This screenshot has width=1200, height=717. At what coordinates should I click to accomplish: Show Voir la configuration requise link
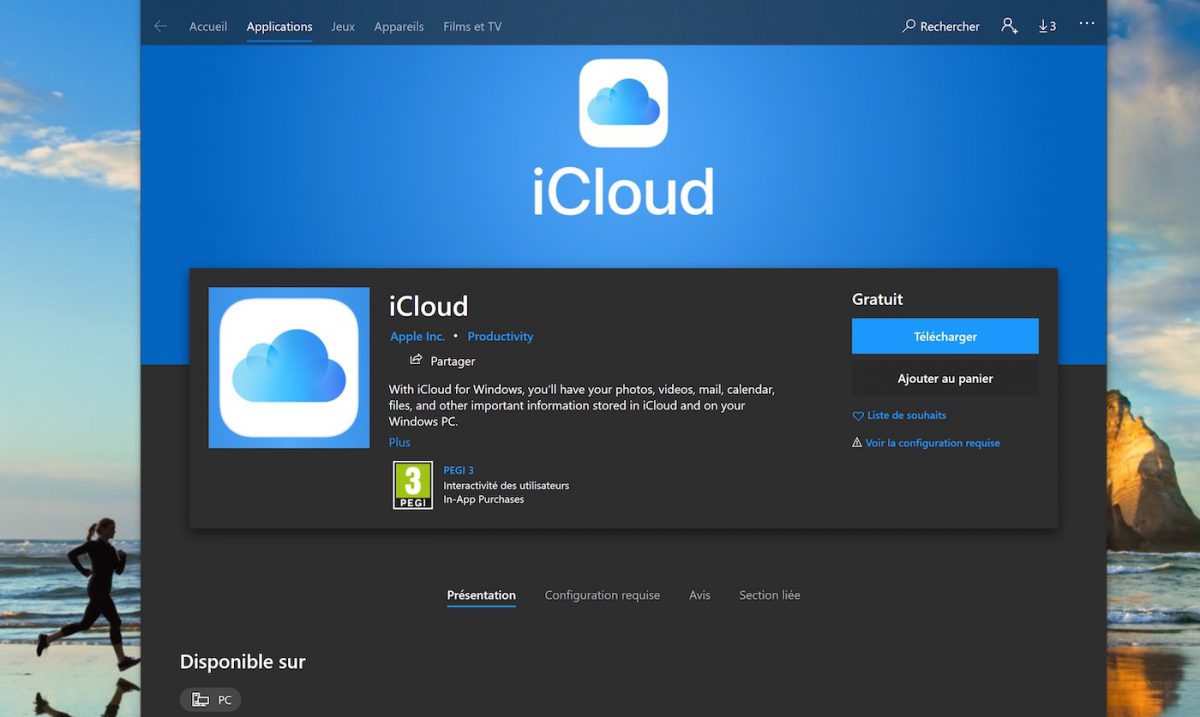932,443
